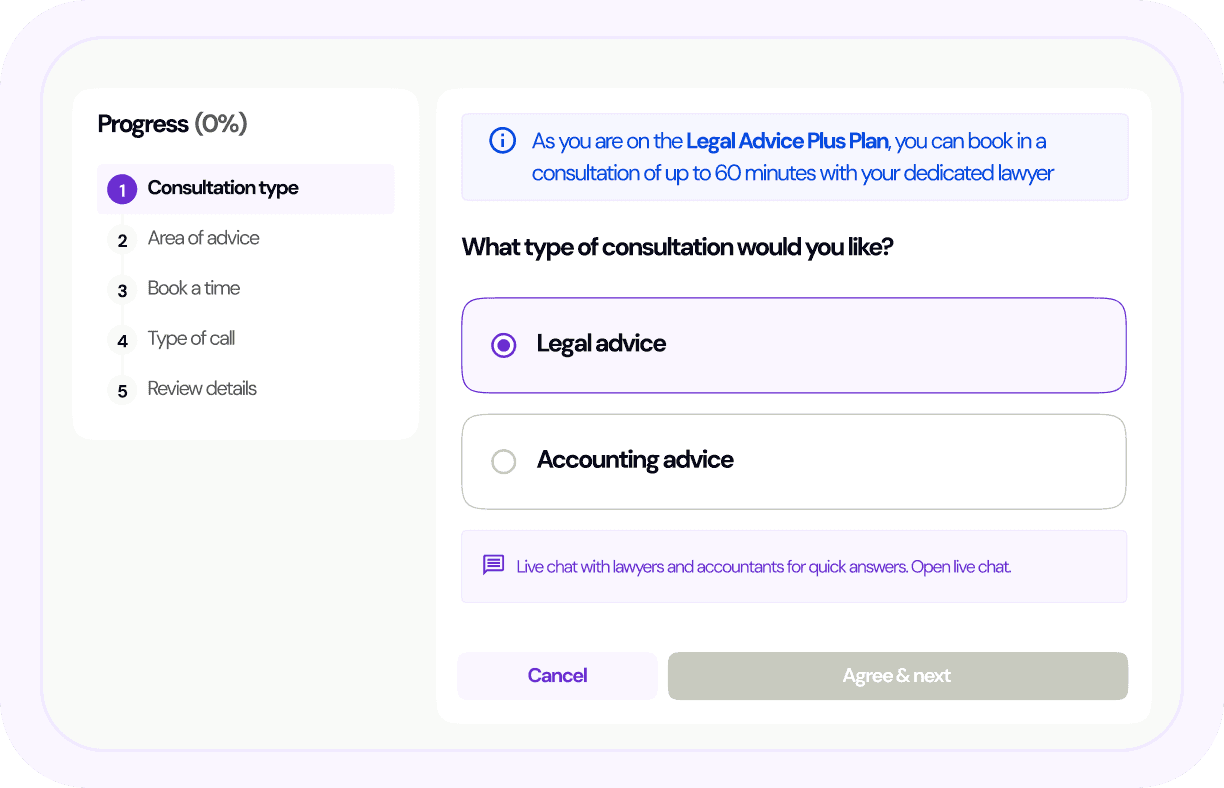
Task: Select the Legal advice radio button
Action: (x=504, y=345)
